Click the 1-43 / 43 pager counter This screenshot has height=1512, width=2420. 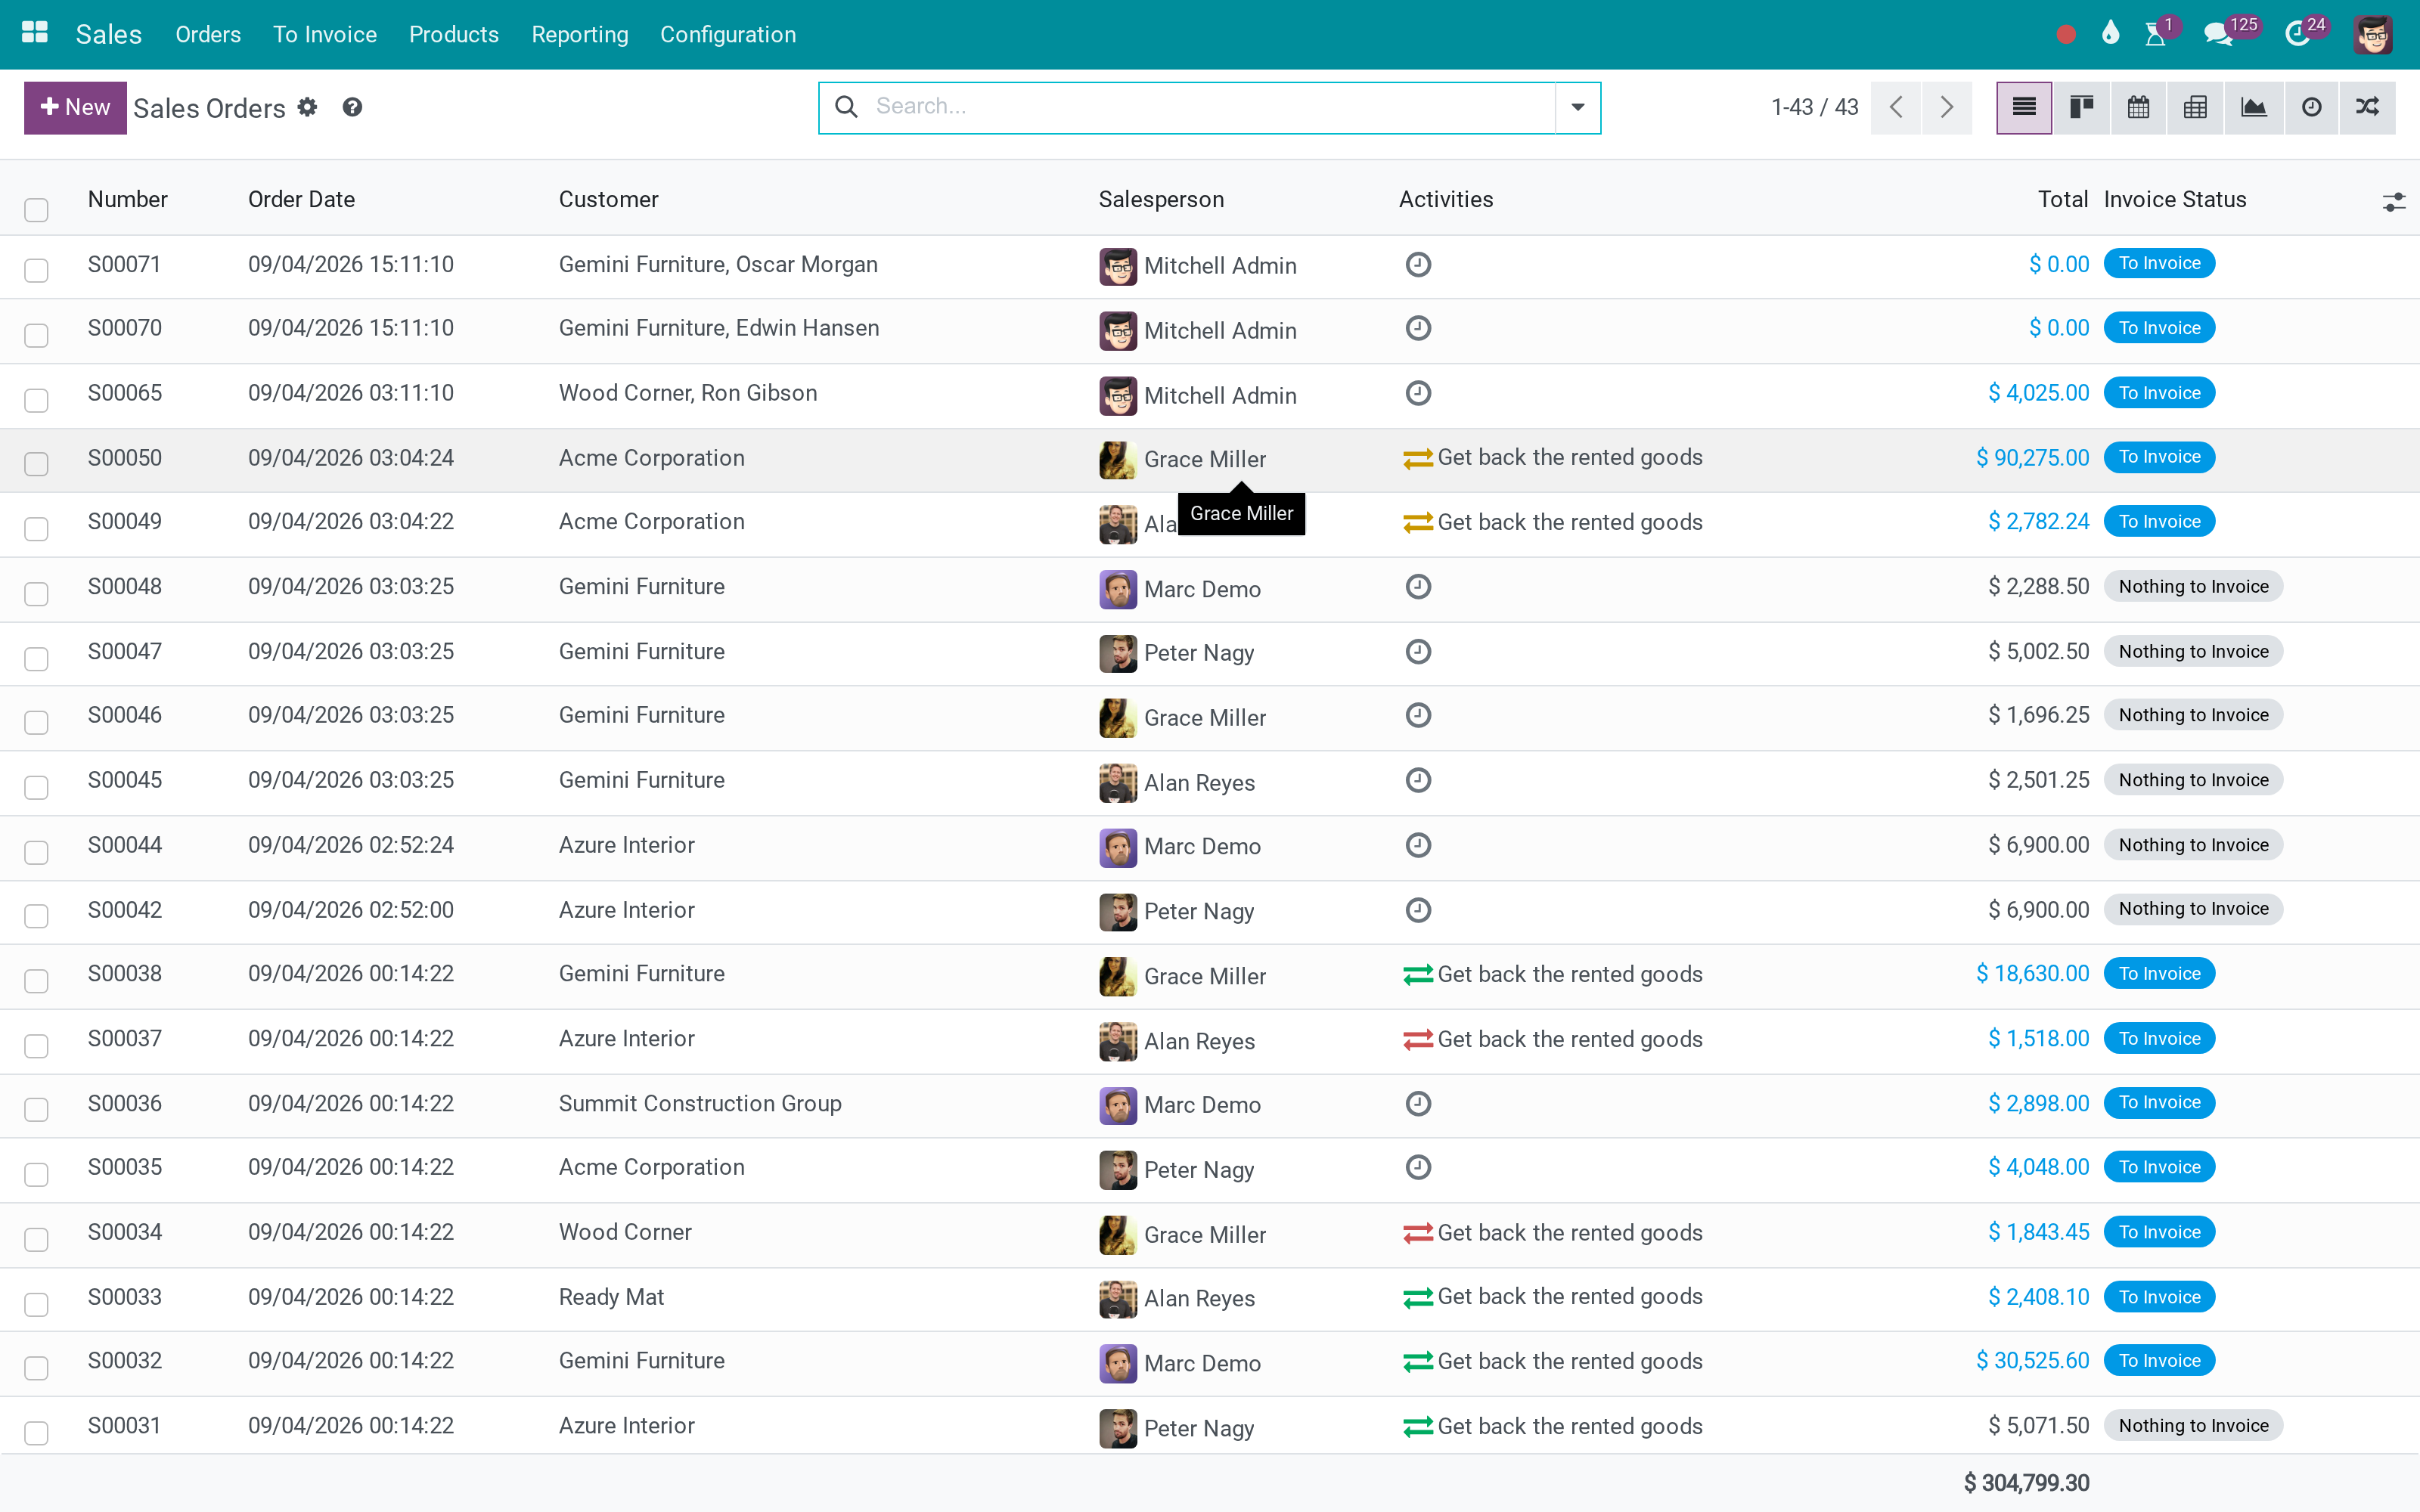coord(1814,107)
